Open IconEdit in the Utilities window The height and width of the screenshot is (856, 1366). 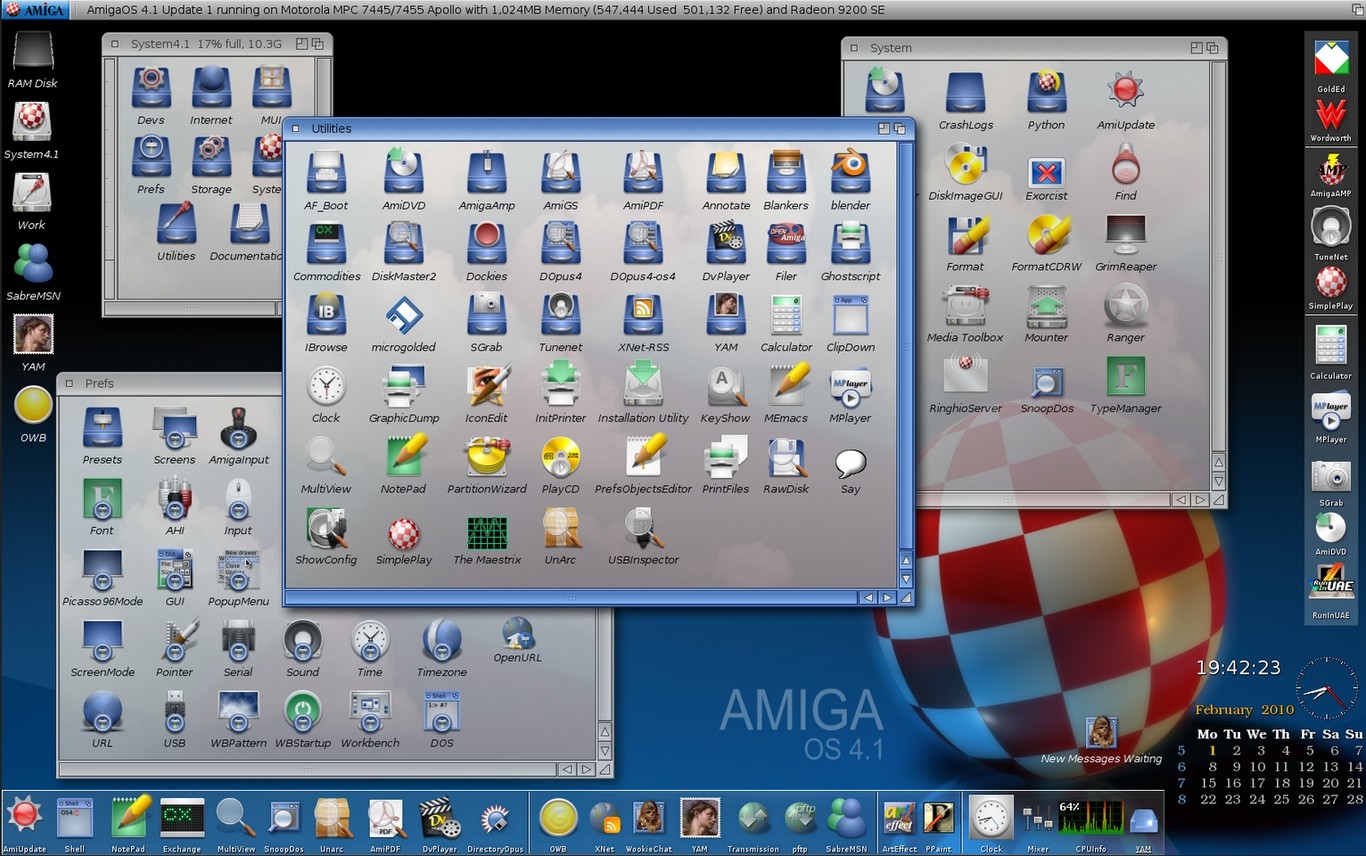pyautogui.click(x=485, y=383)
